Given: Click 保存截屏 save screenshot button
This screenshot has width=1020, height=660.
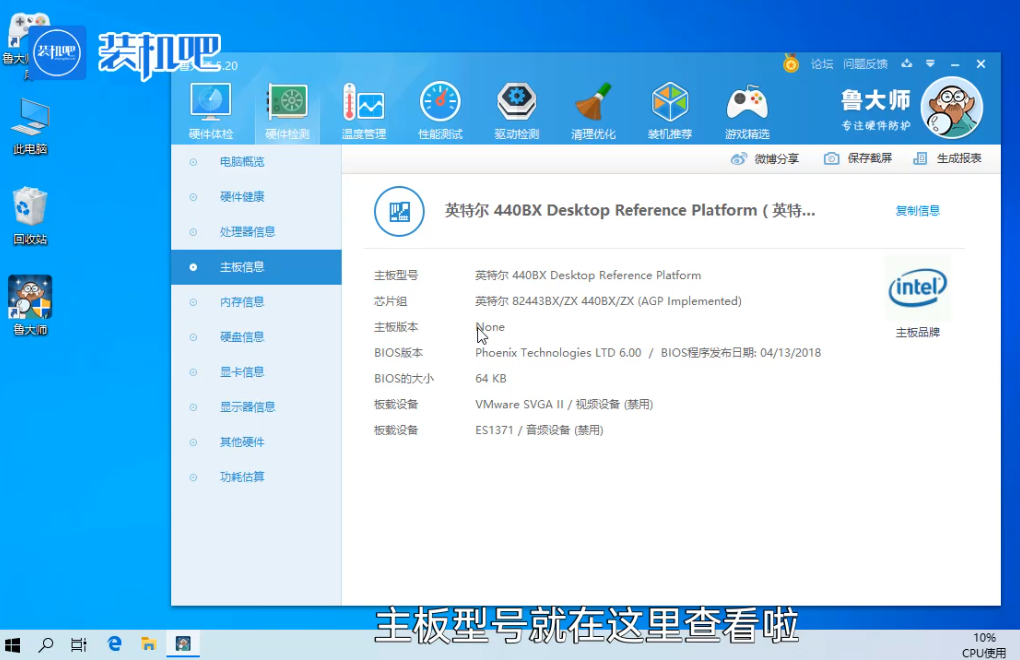Looking at the screenshot, I should 858,158.
